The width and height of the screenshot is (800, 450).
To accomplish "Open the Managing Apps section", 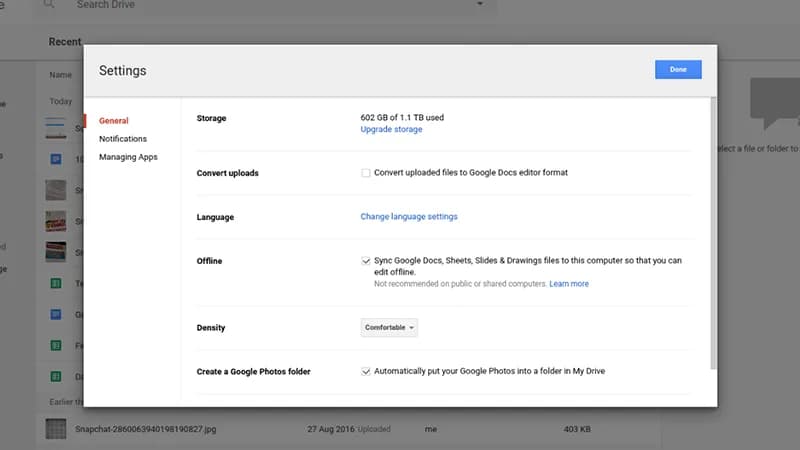I will tap(127, 157).
